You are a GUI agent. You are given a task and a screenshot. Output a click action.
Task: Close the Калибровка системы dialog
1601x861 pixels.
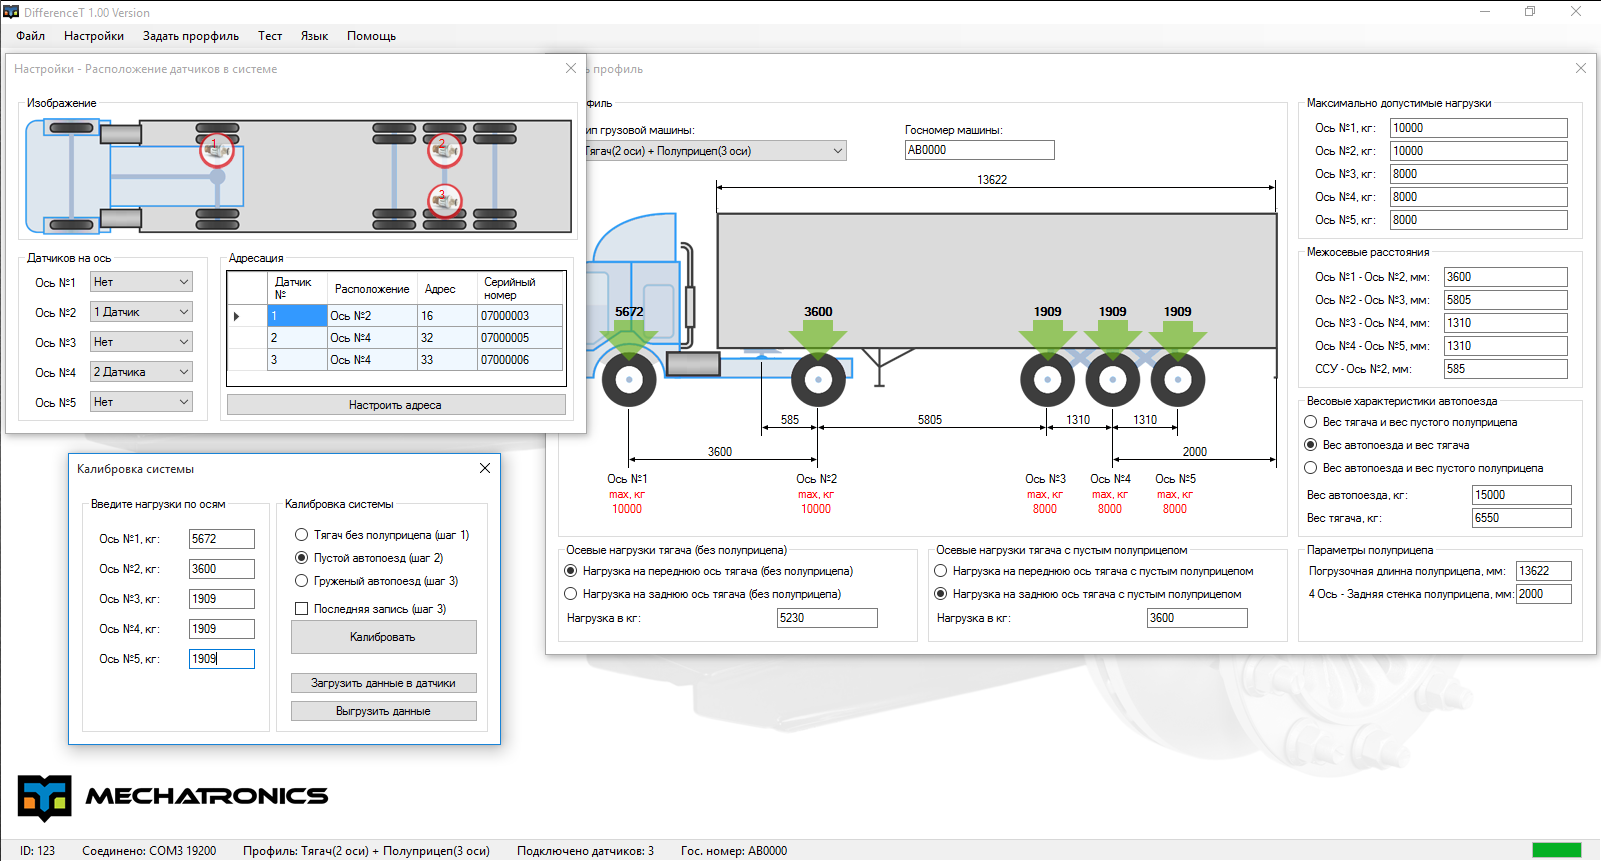pyautogui.click(x=485, y=468)
